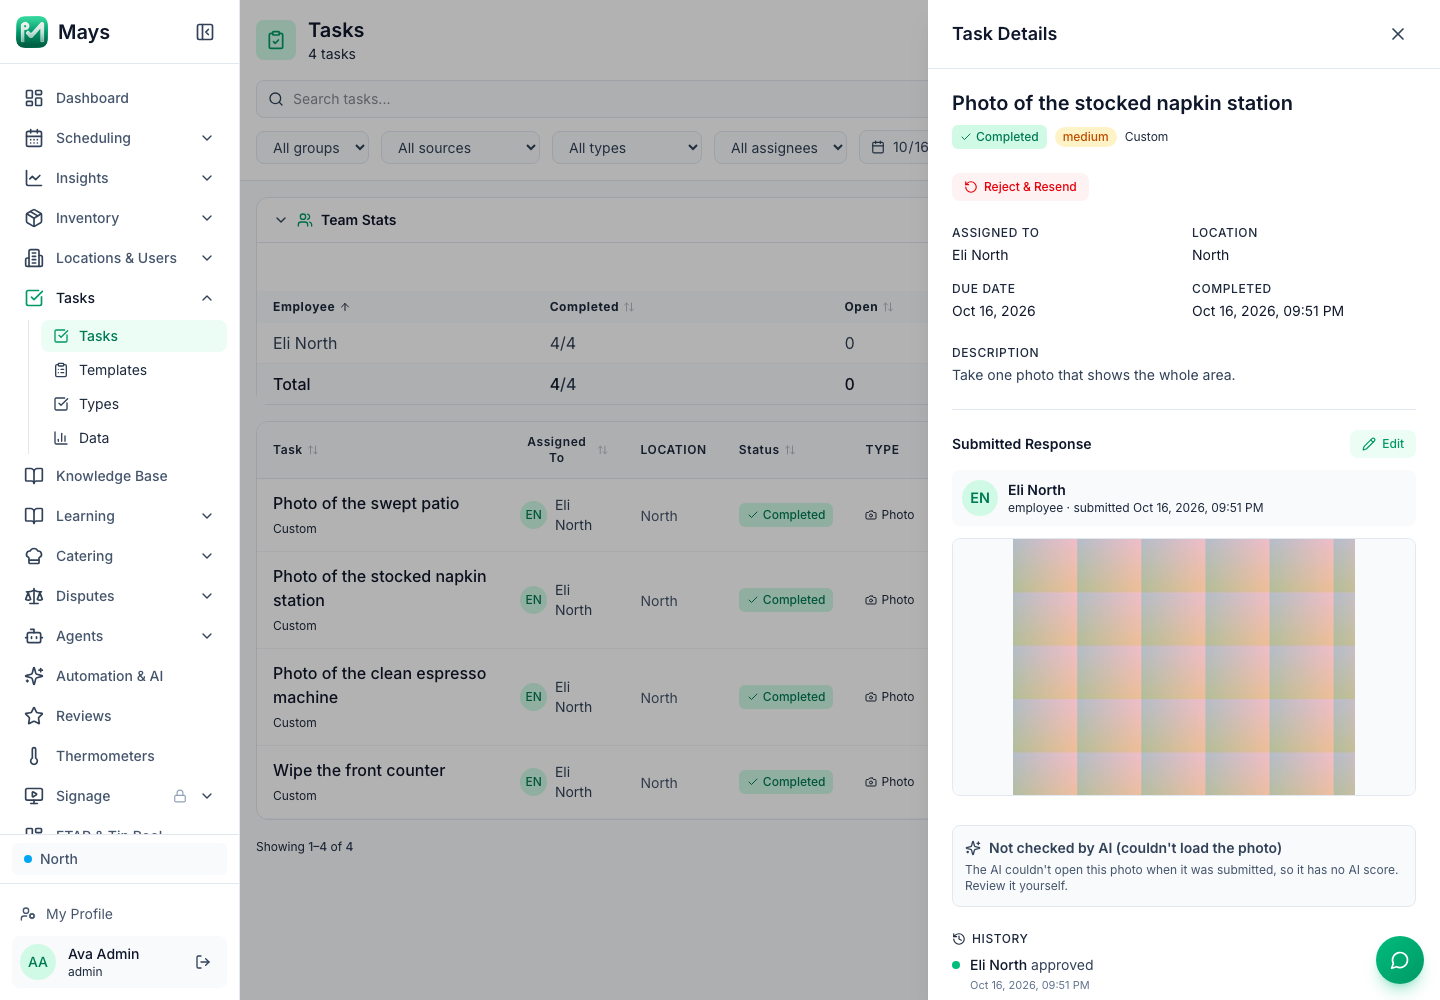Expand the Insights menu chevron
The height and width of the screenshot is (1000, 1440).
(207, 178)
